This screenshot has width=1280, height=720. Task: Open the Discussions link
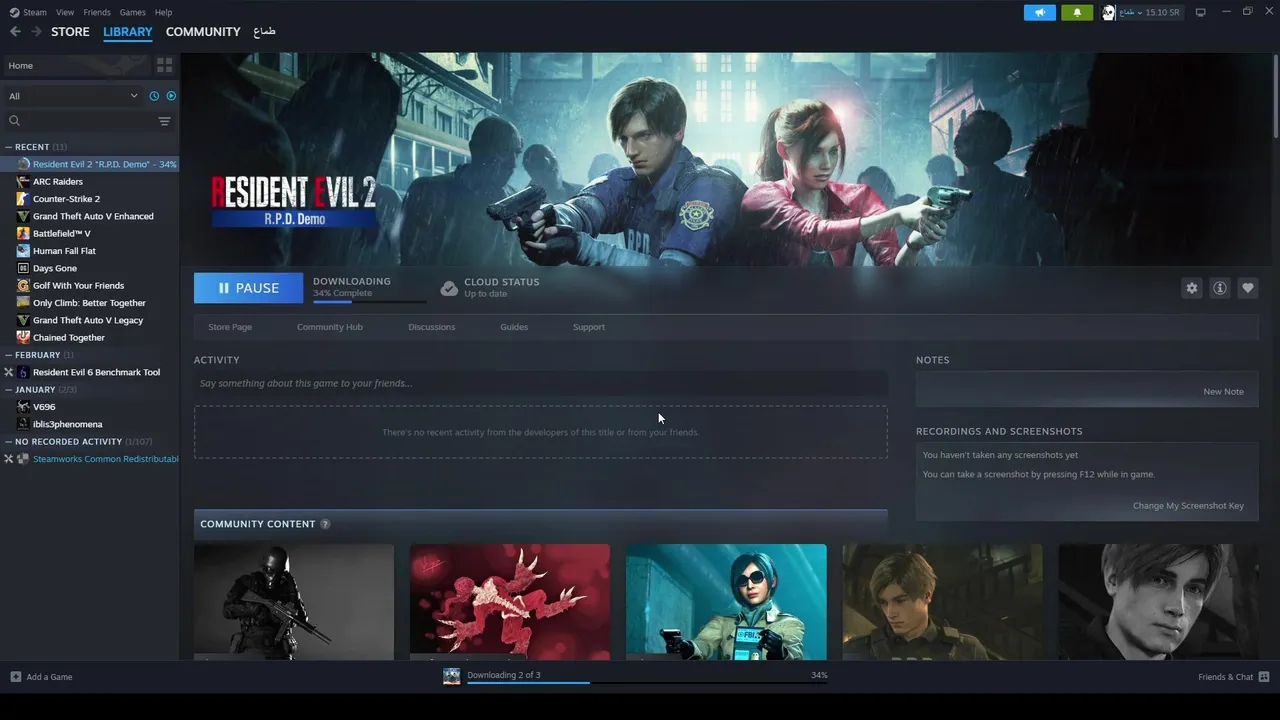432,327
